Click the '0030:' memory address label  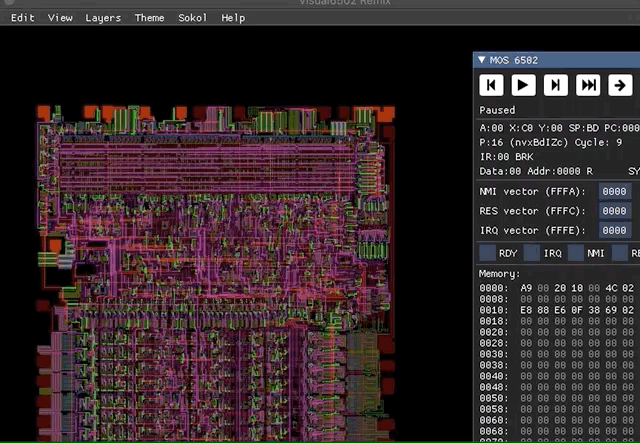click(494, 354)
